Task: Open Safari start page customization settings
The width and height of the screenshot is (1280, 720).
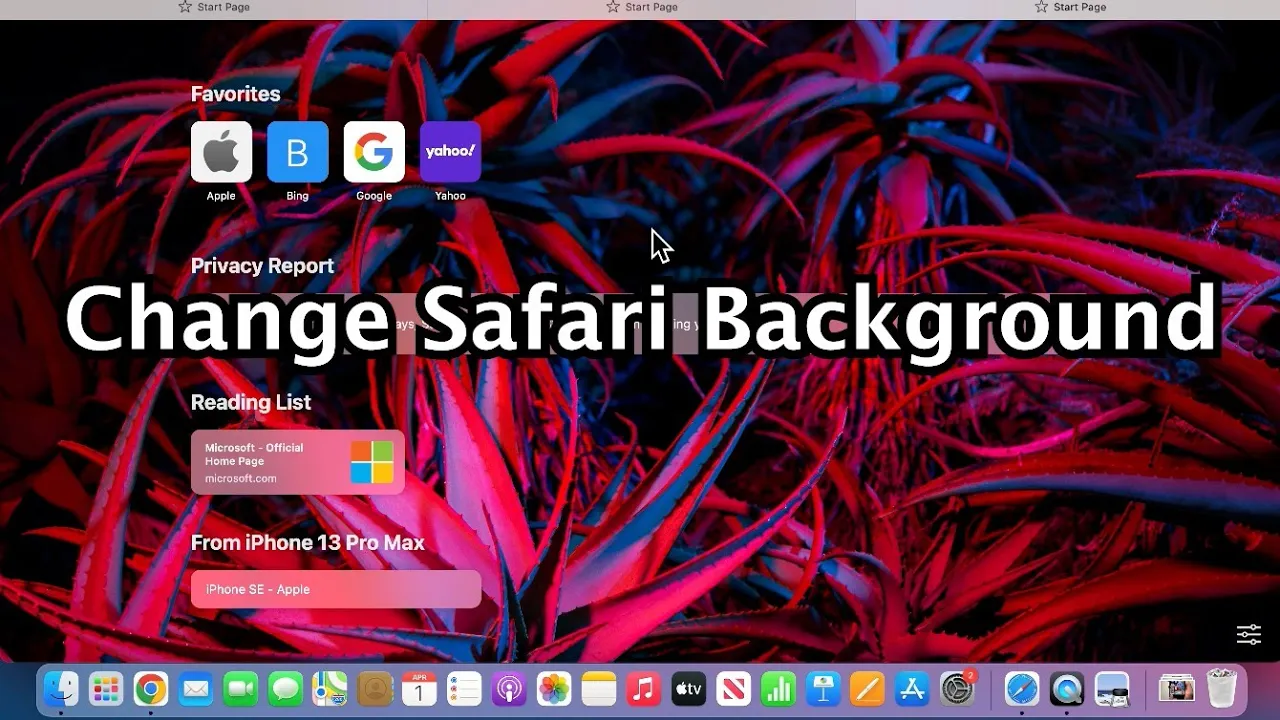Action: click(x=1248, y=634)
